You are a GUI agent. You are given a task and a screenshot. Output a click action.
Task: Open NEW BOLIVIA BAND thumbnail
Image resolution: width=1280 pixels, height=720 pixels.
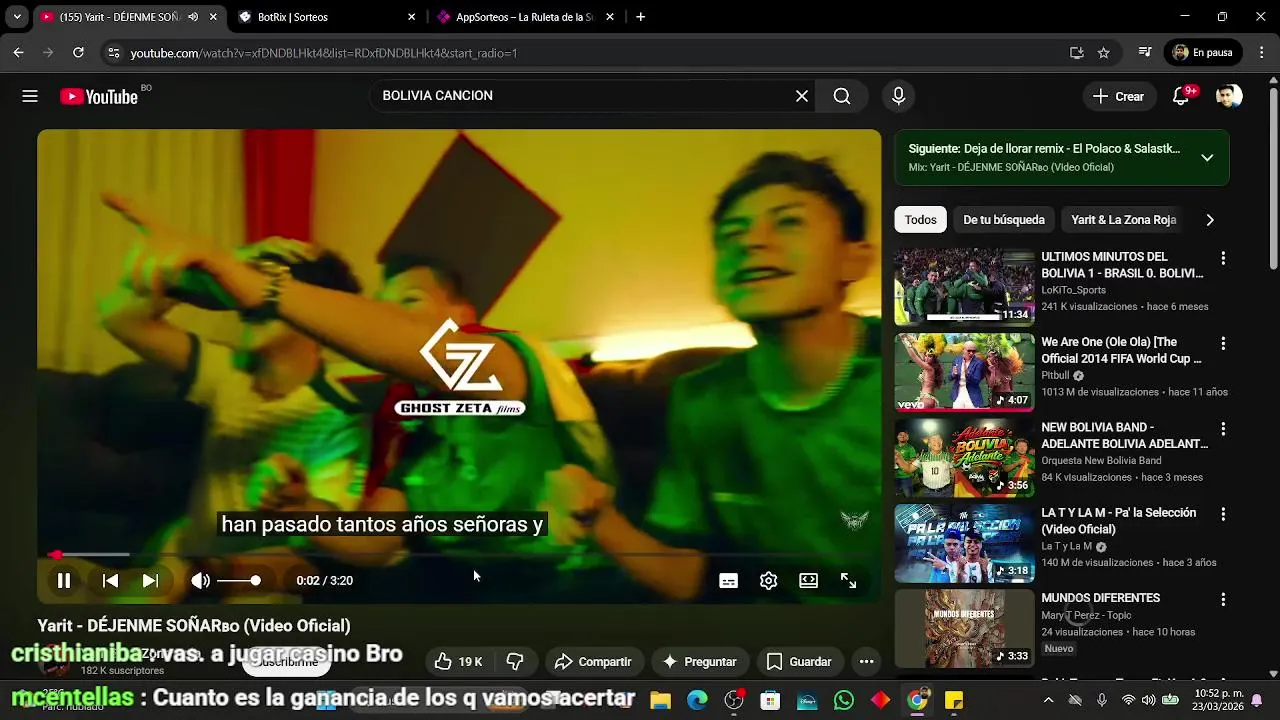[x=964, y=457]
